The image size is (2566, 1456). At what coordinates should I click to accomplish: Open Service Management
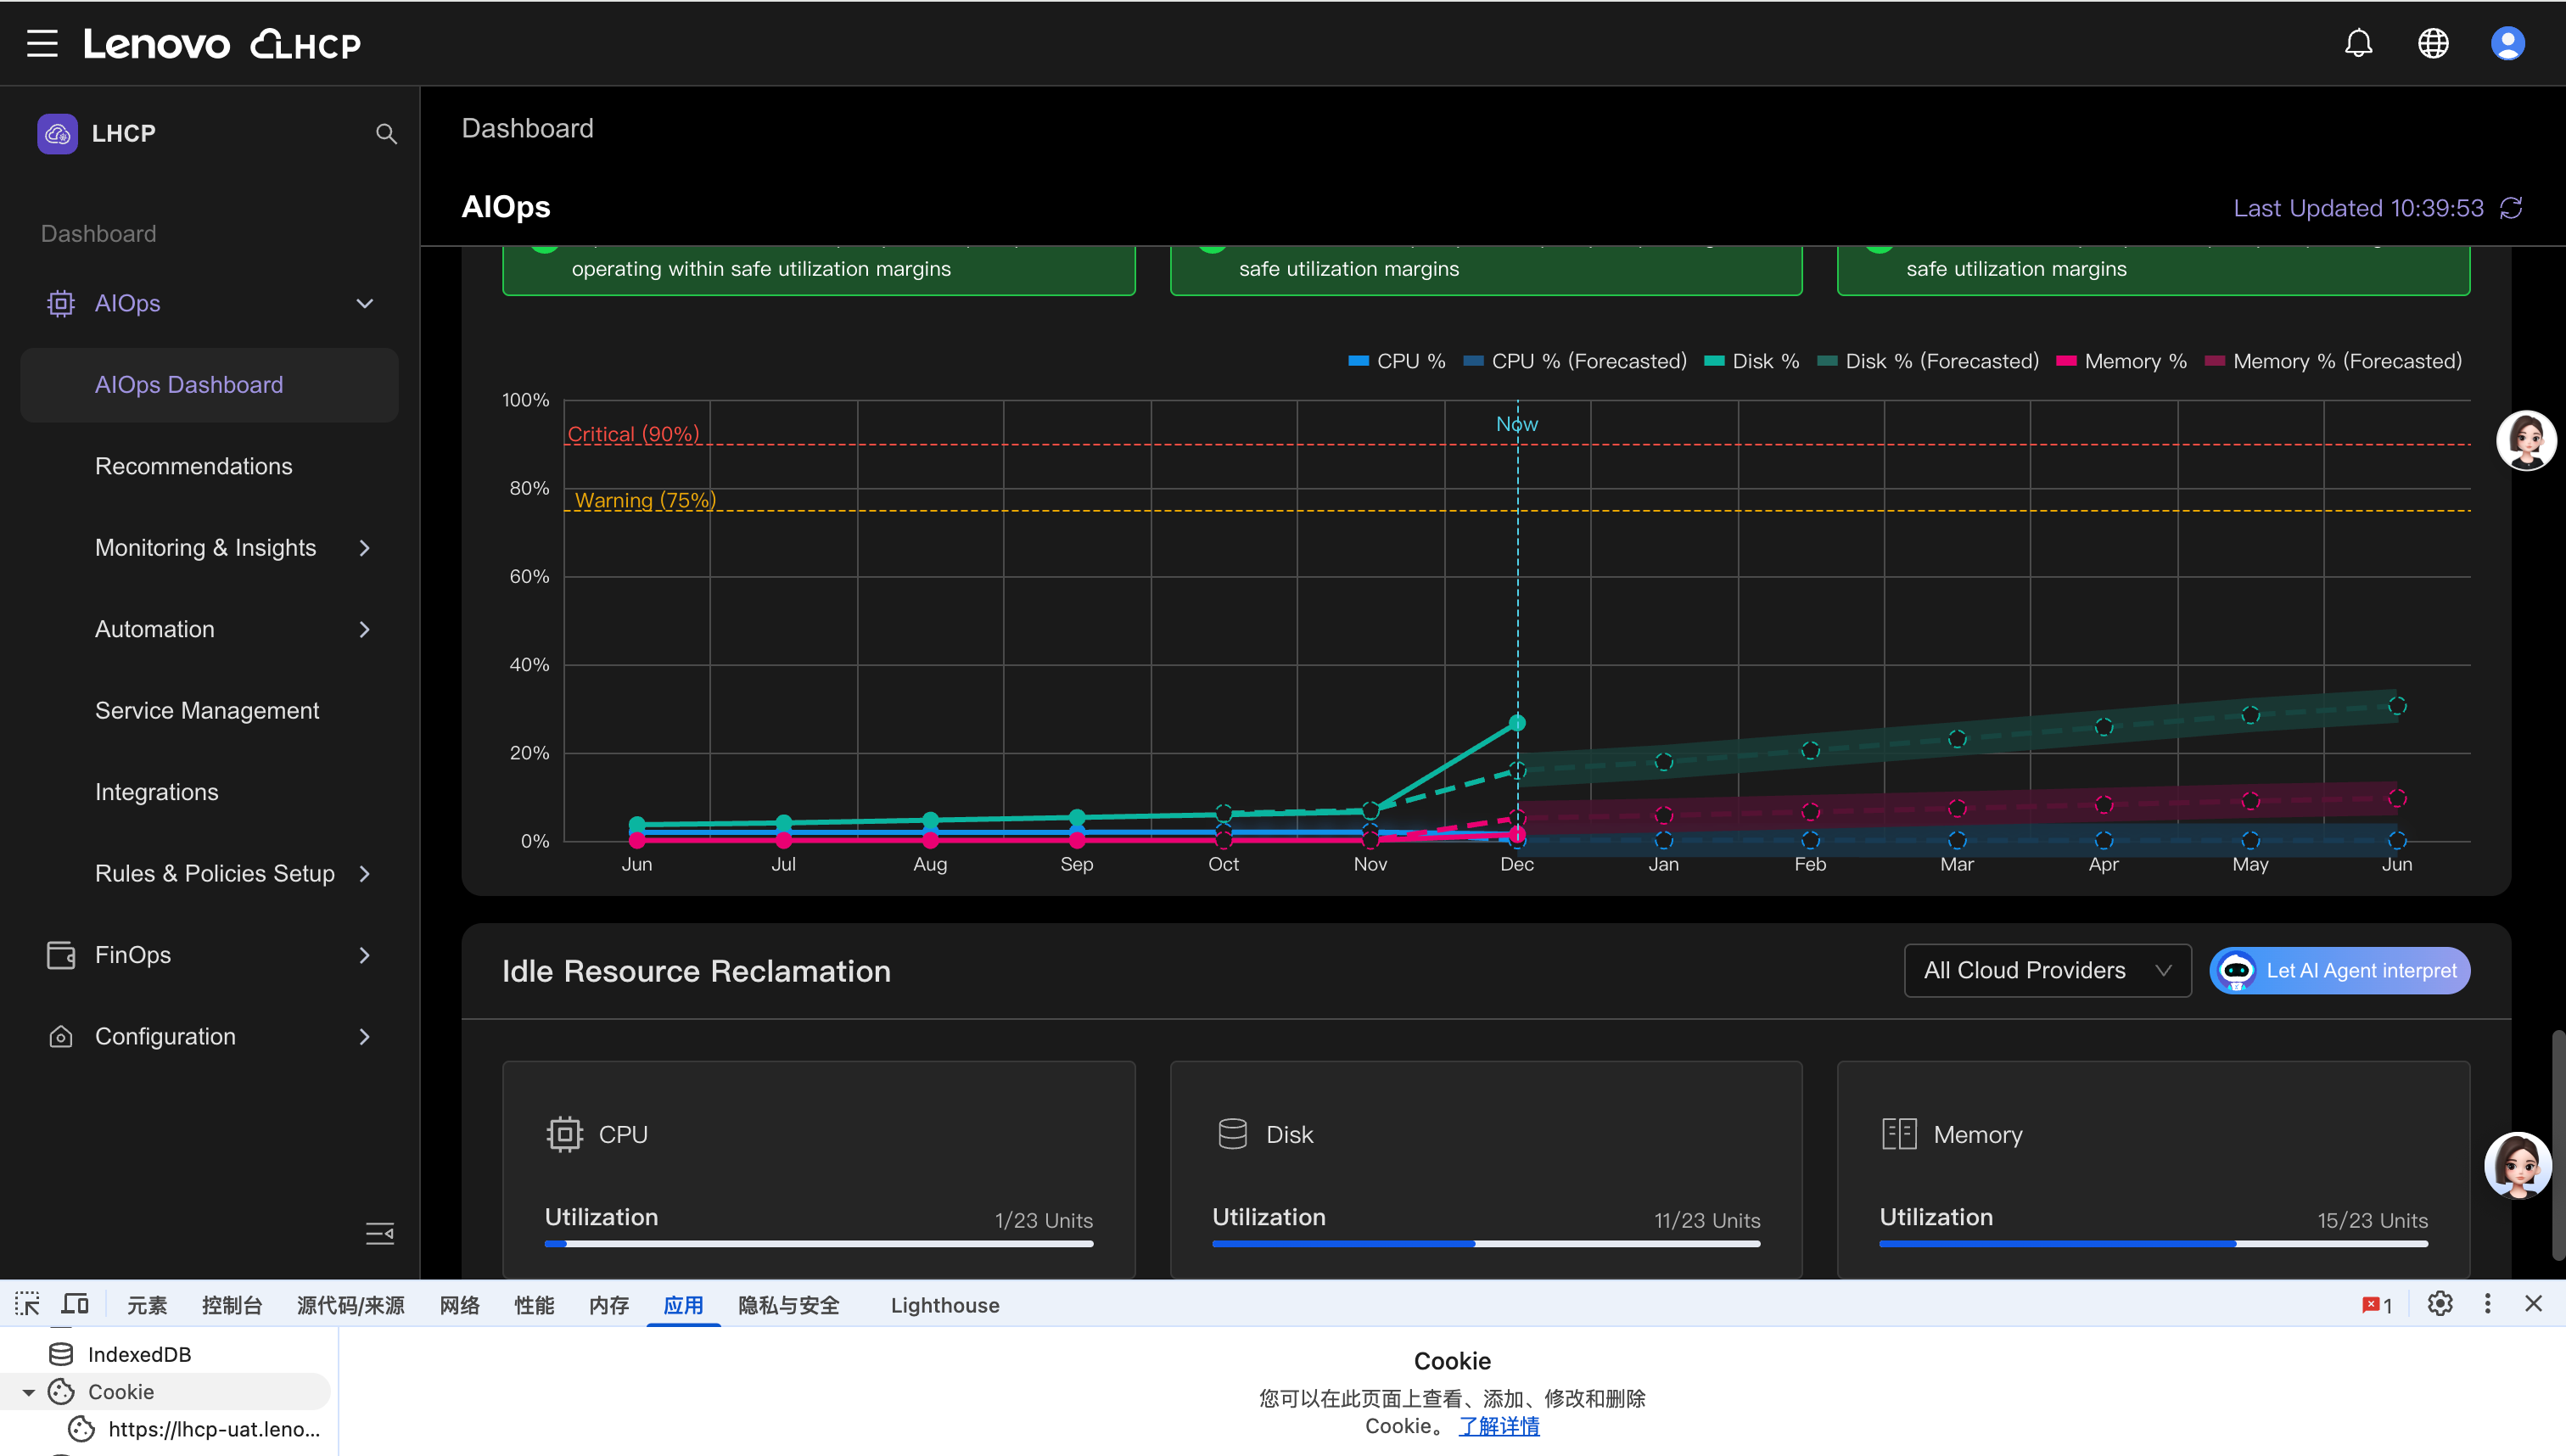[207, 711]
